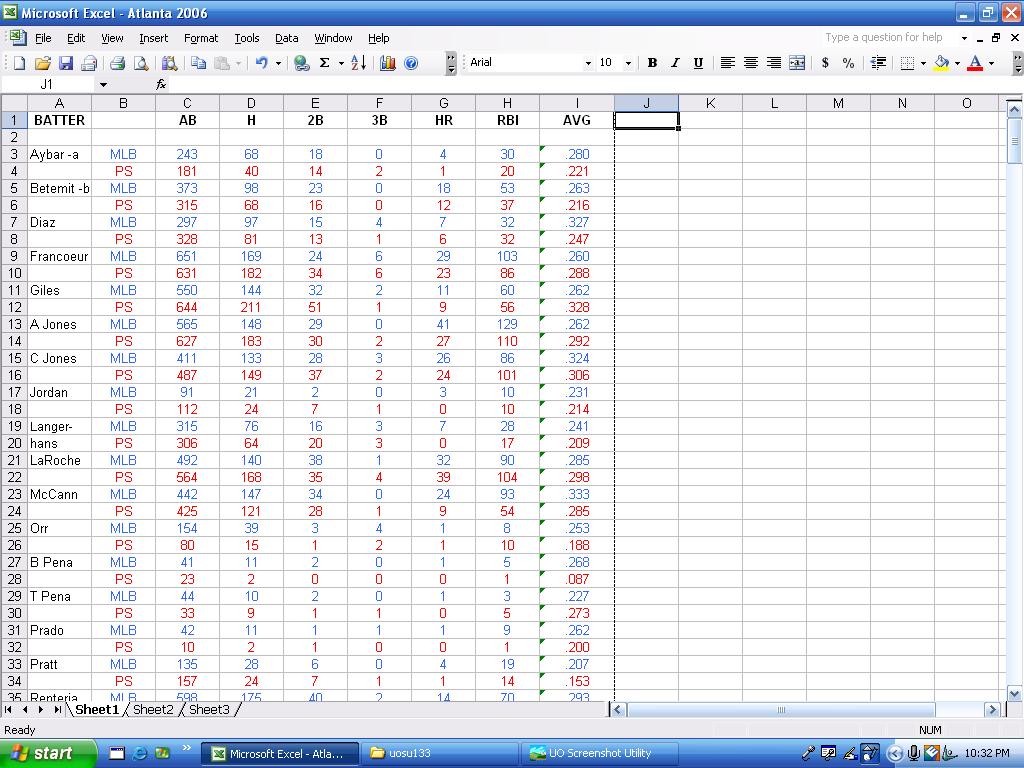
Task: Switch to the Sheet3 tab
Action: [x=209, y=709]
